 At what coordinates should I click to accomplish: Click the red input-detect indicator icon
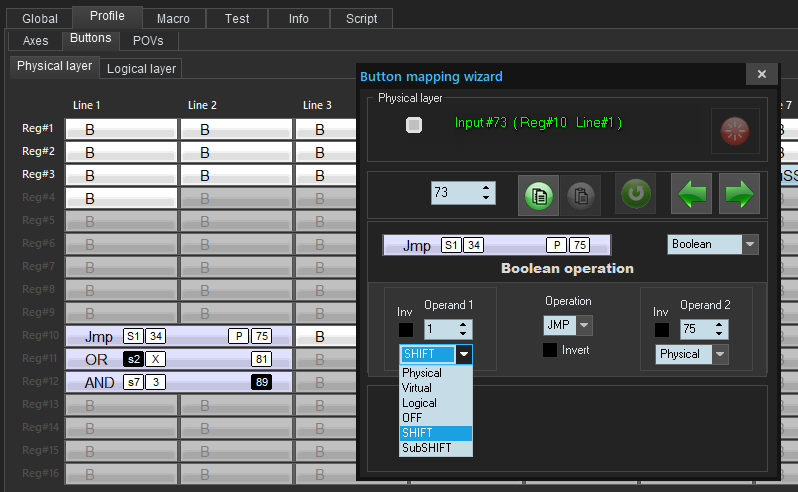click(735, 131)
